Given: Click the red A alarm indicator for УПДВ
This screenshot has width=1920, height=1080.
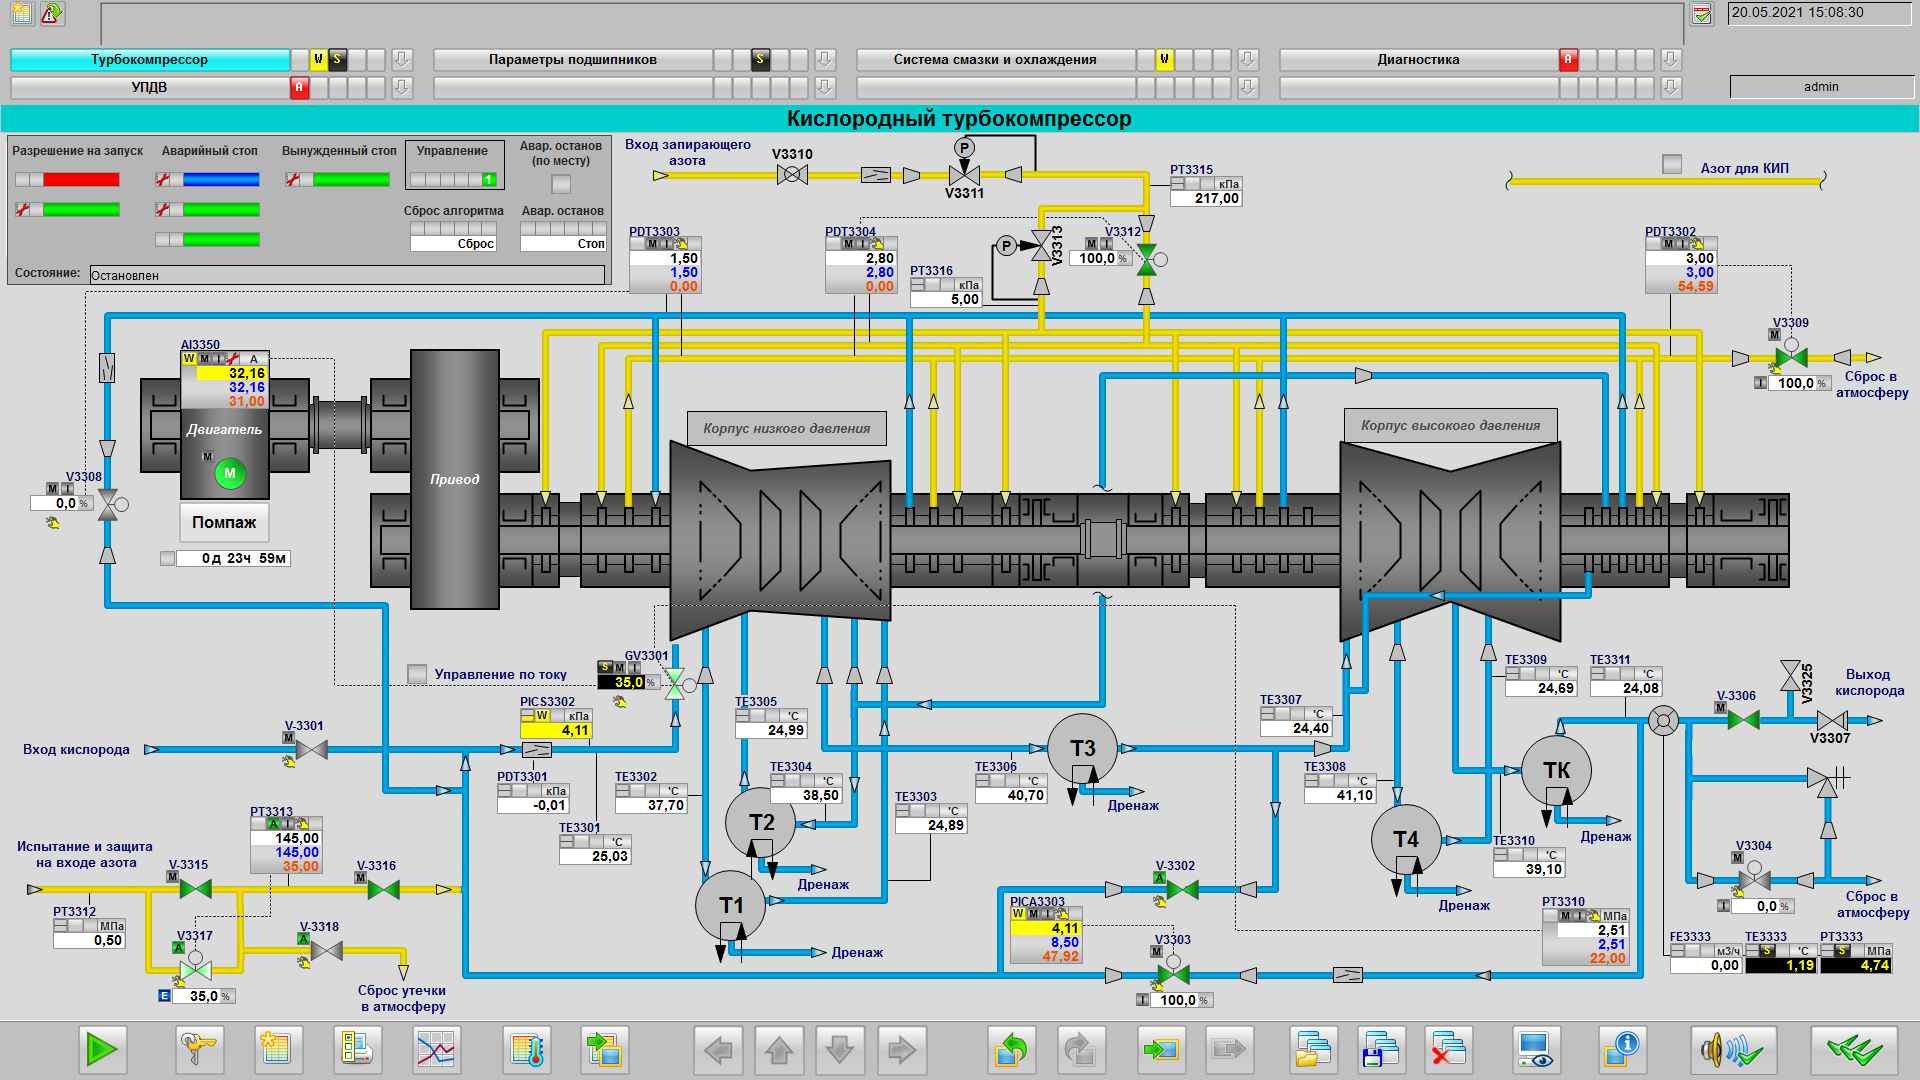Looking at the screenshot, I should (298, 88).
